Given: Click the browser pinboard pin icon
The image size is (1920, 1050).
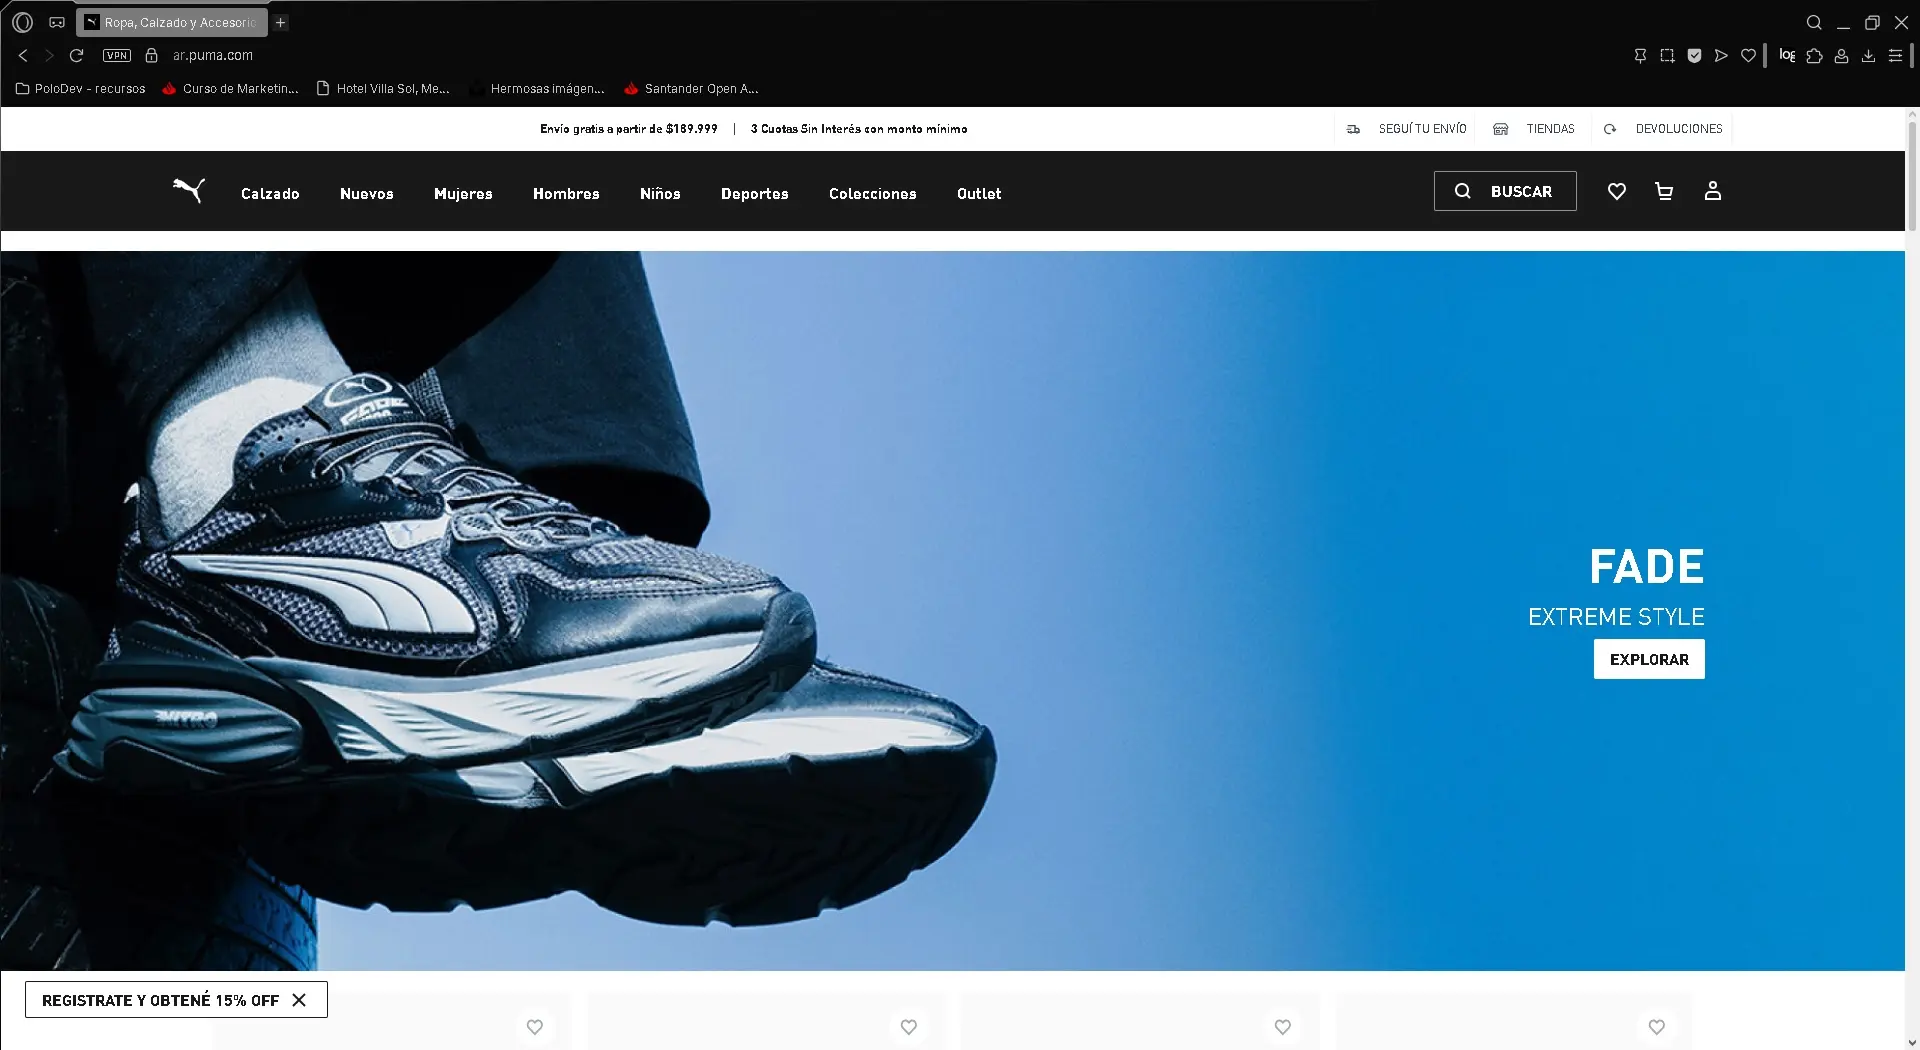Looking at the screenshot, I should pyautogui.click(x=1640, y=56).
